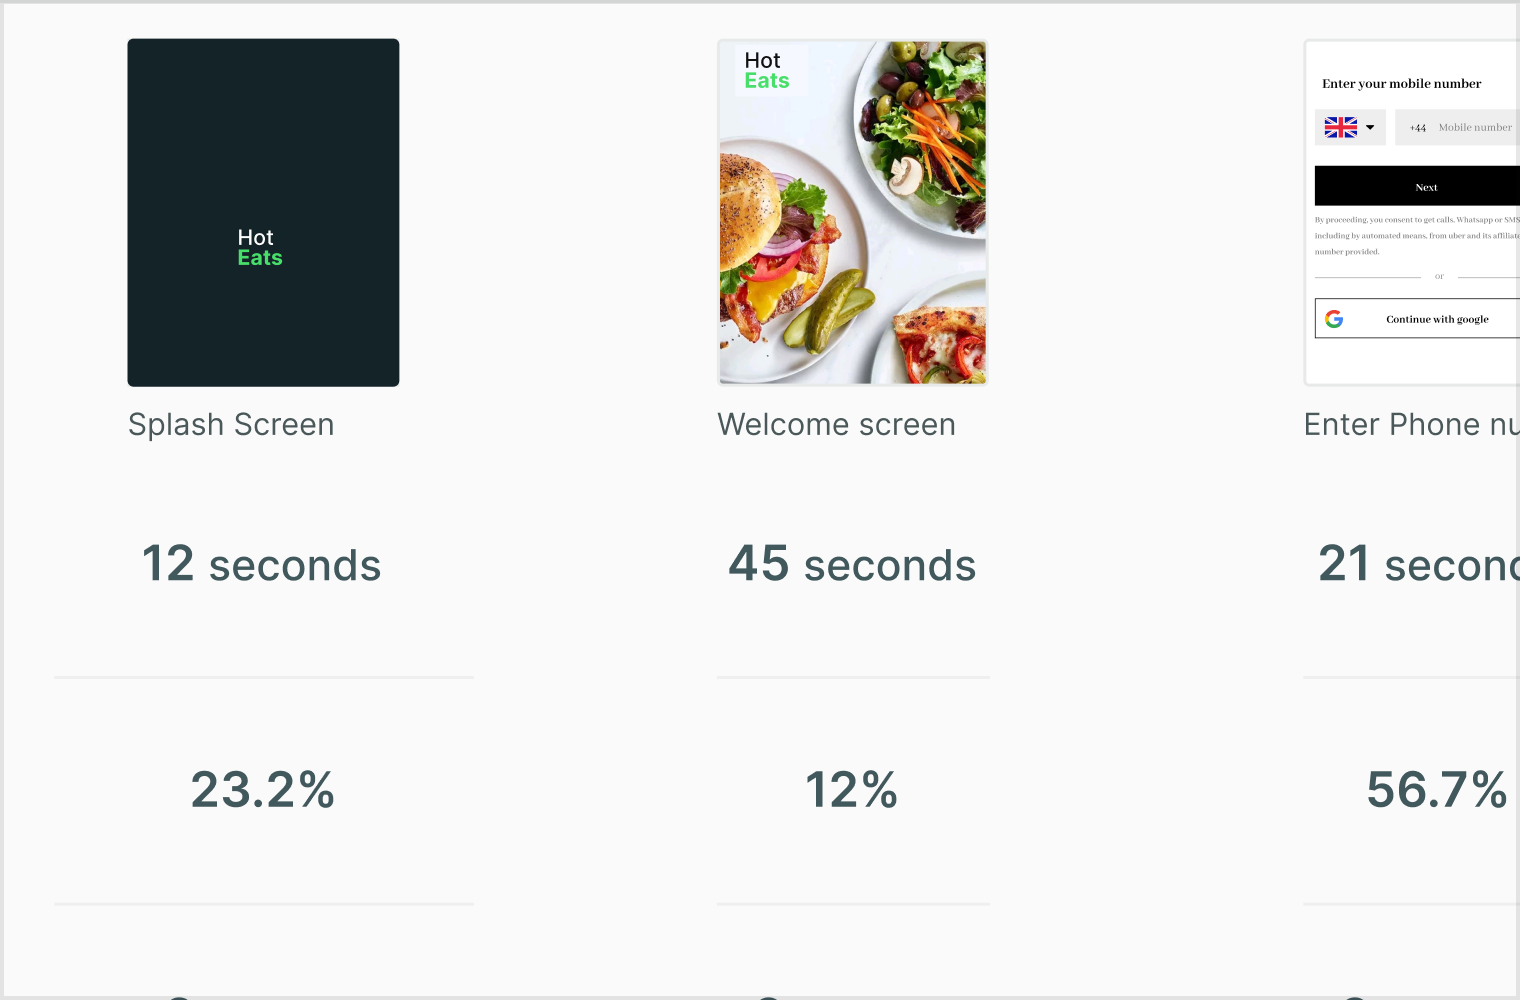This screenshot has height=1000, width=1520.
Task: Select the Splash Screen label
Action: click(231, 425)
